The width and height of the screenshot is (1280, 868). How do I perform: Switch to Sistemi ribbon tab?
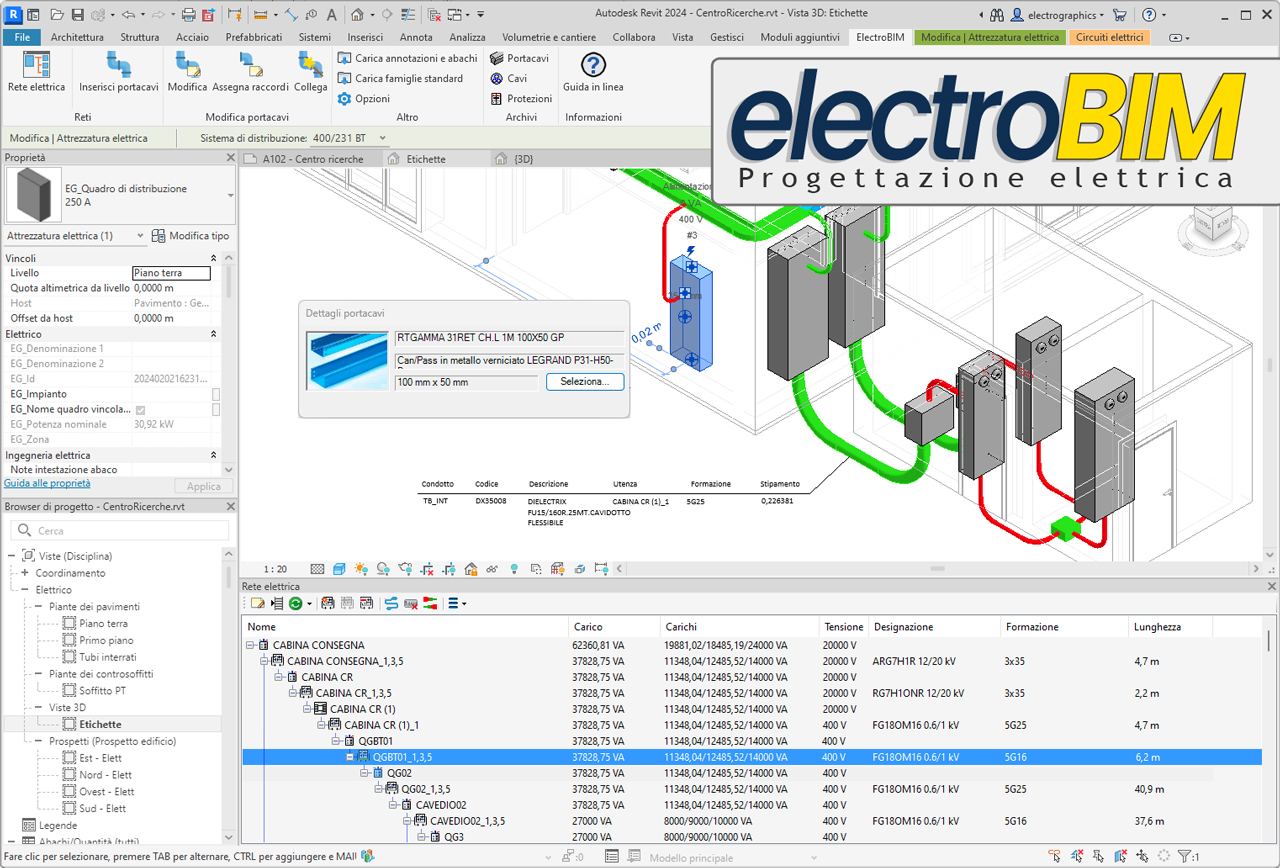click(314, 37)
